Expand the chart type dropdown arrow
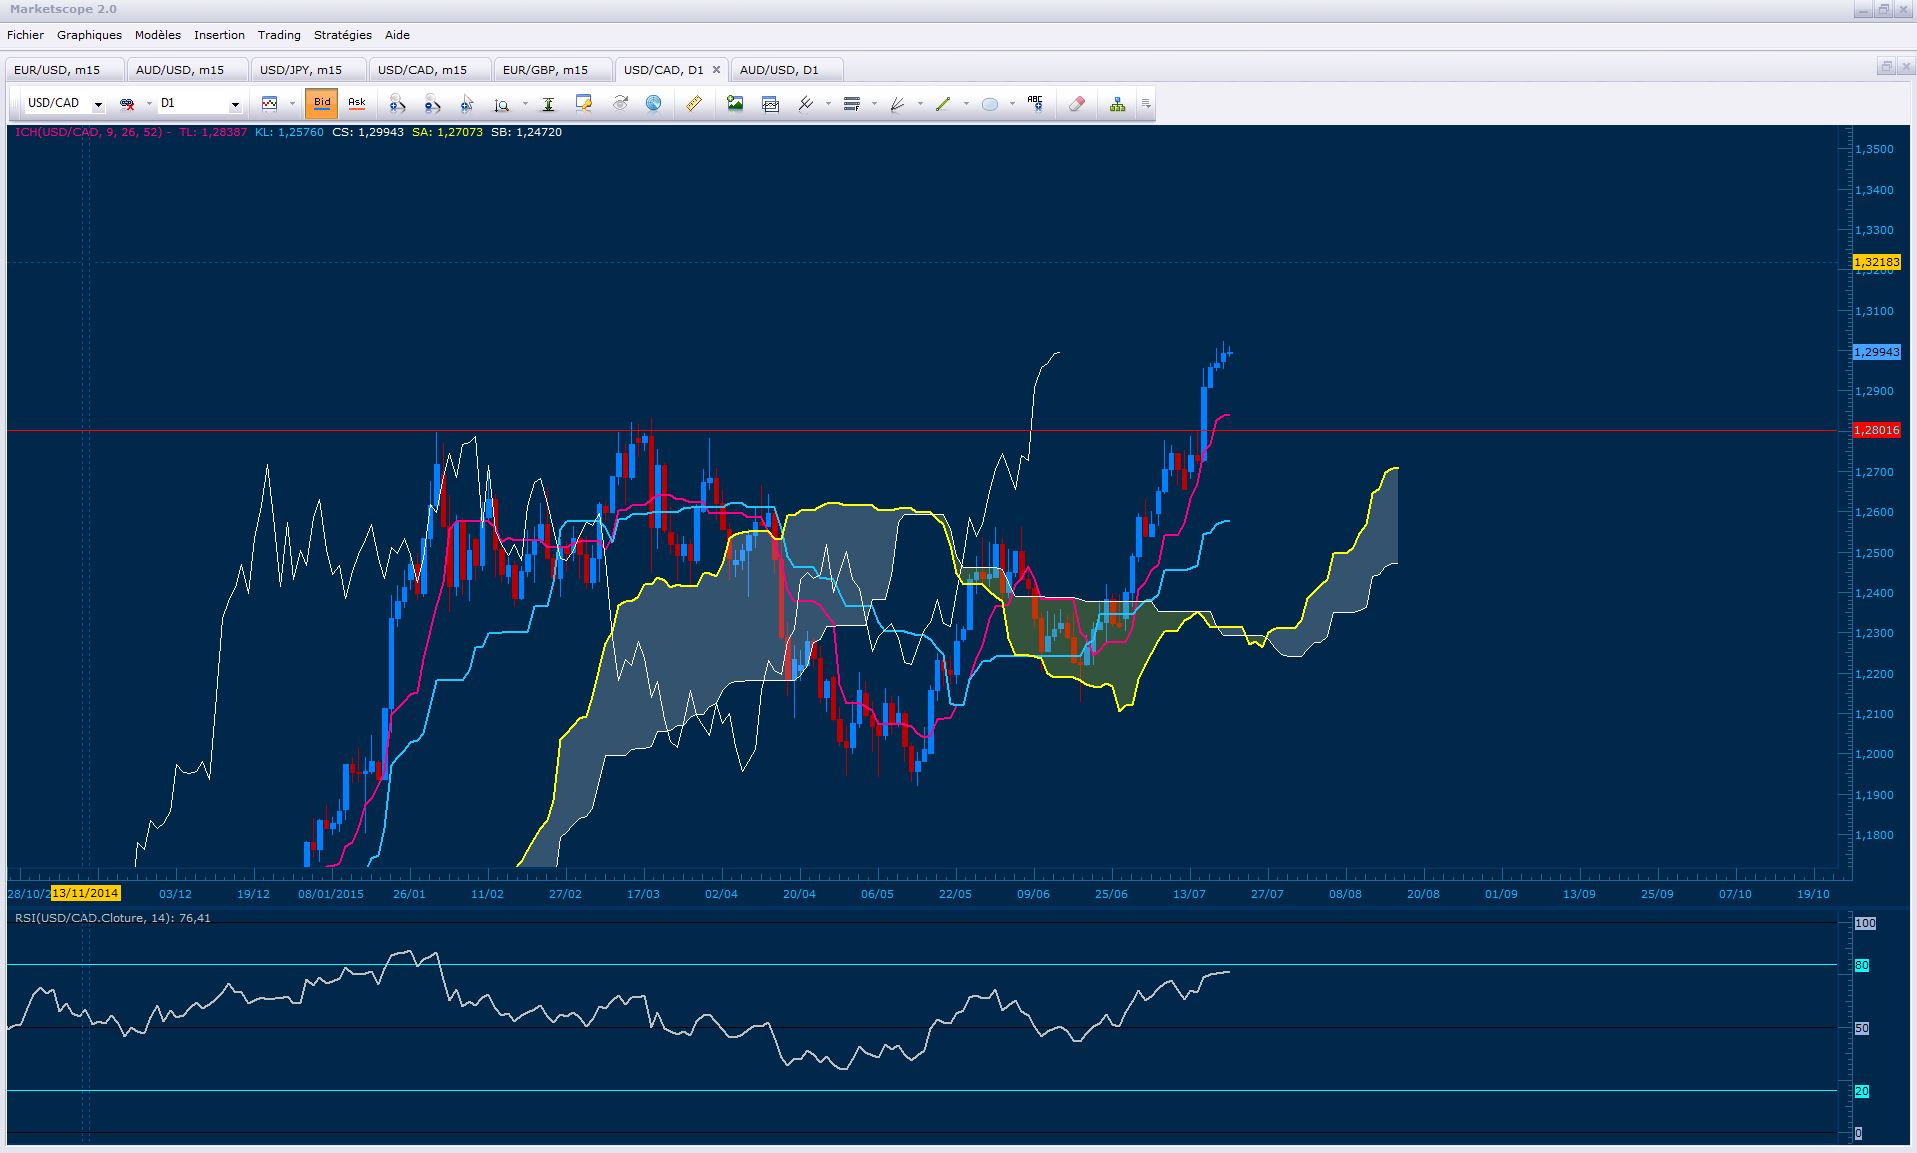Screen dimensions: 1917x1153 coord(292,103)
